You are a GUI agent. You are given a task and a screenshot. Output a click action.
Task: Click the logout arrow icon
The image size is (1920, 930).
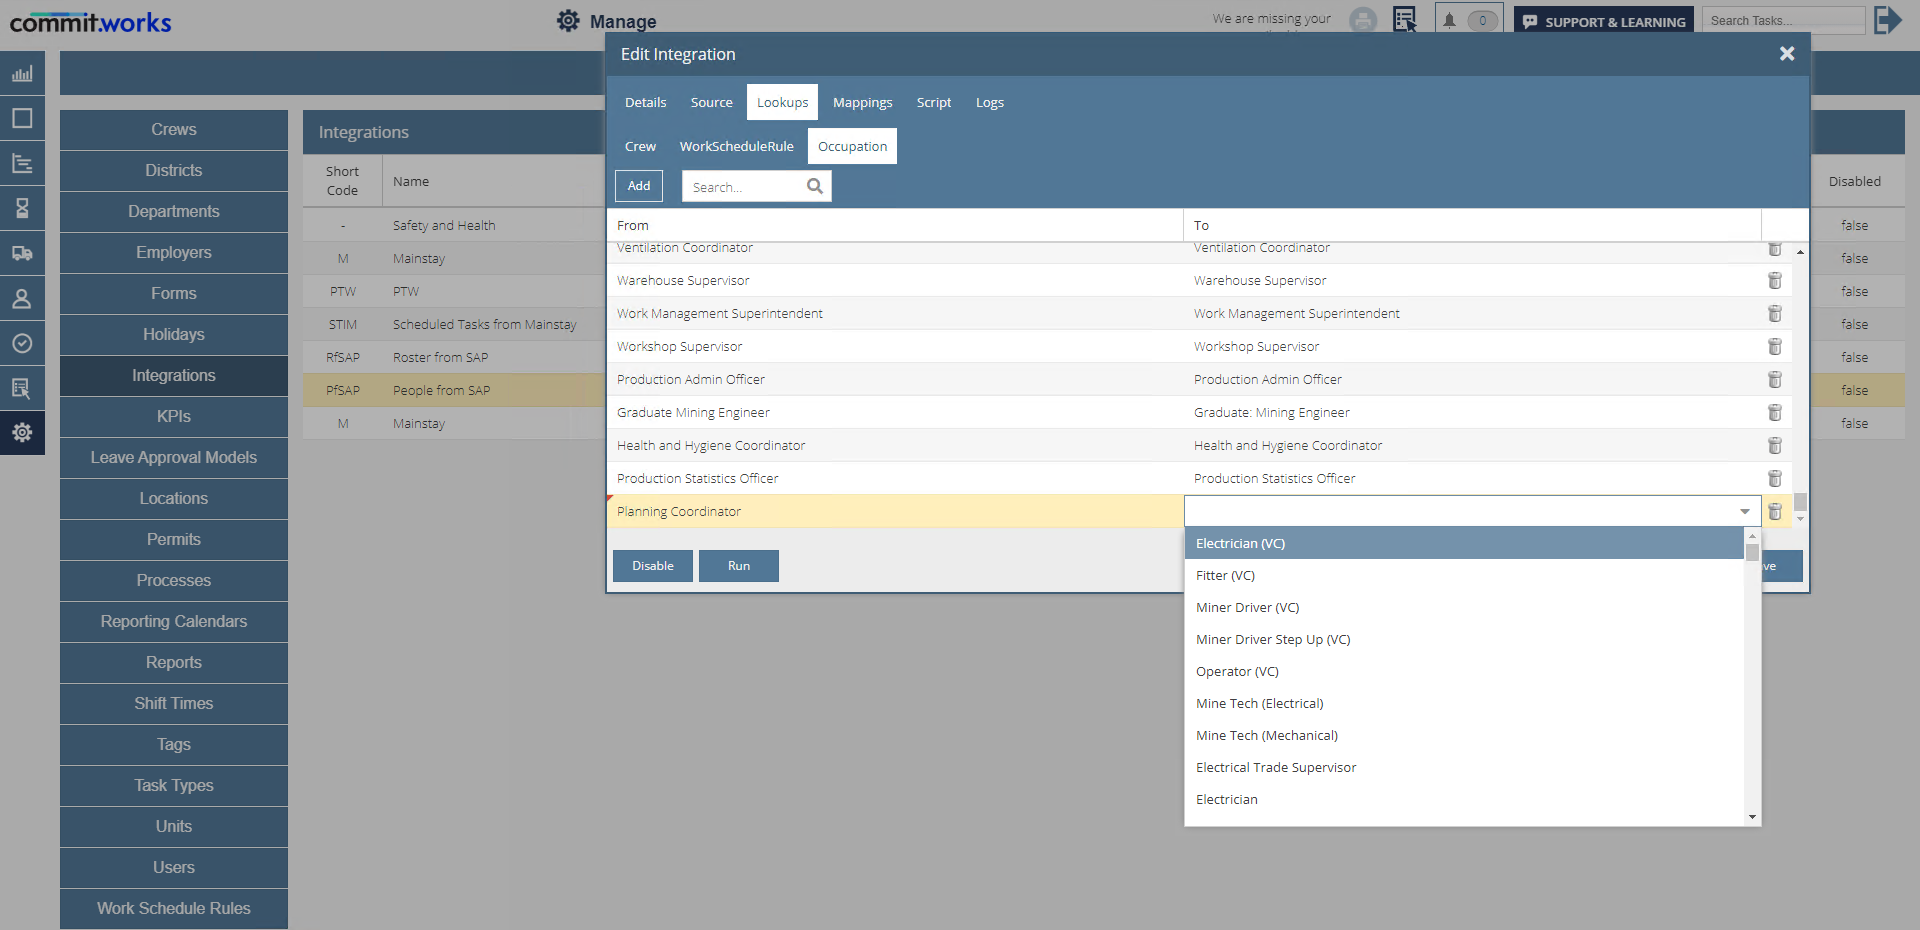click(1887, 20)
